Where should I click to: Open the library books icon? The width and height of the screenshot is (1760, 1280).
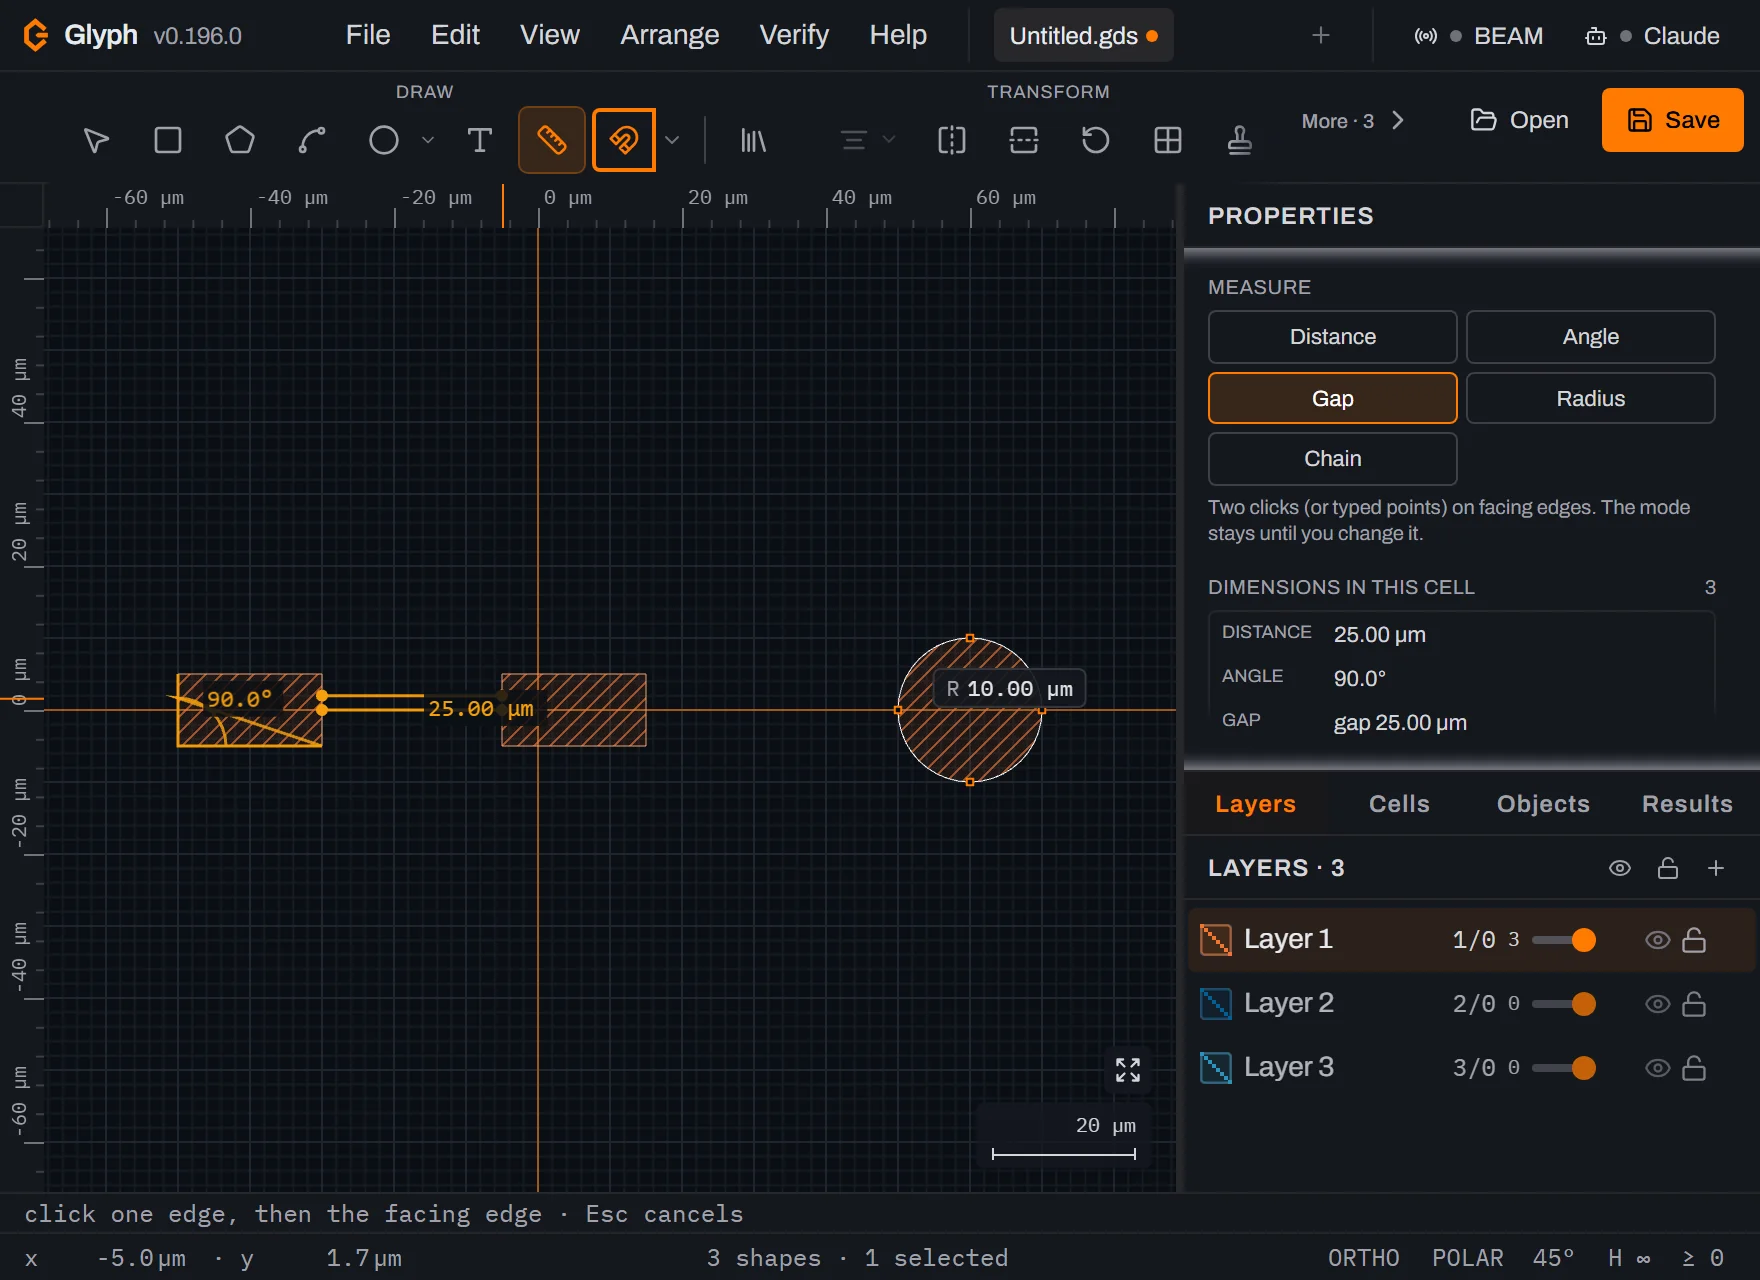(753, 140)
